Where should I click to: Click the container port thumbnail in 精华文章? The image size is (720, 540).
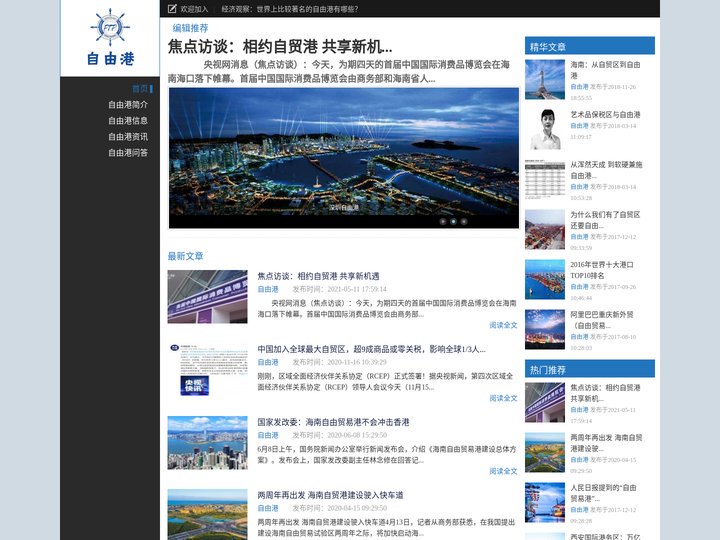(x=545, y=230)
